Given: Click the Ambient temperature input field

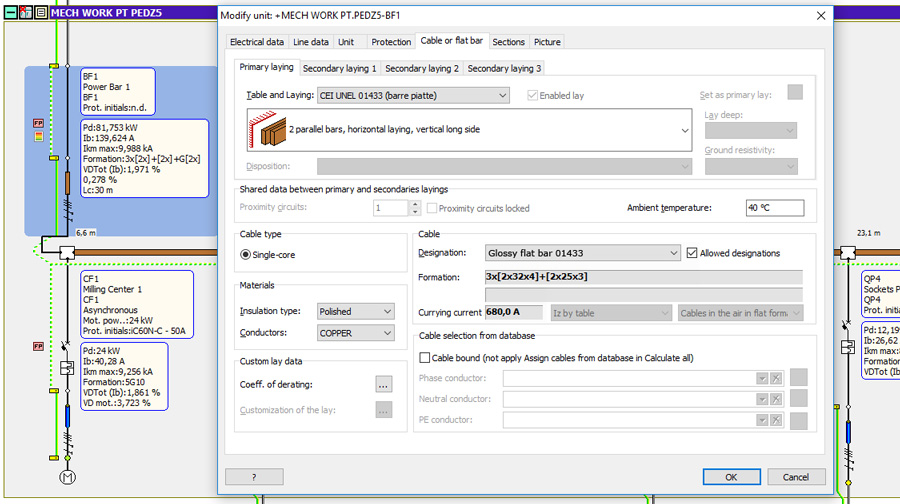Looking at the screenshot, I should pos(774,208).
